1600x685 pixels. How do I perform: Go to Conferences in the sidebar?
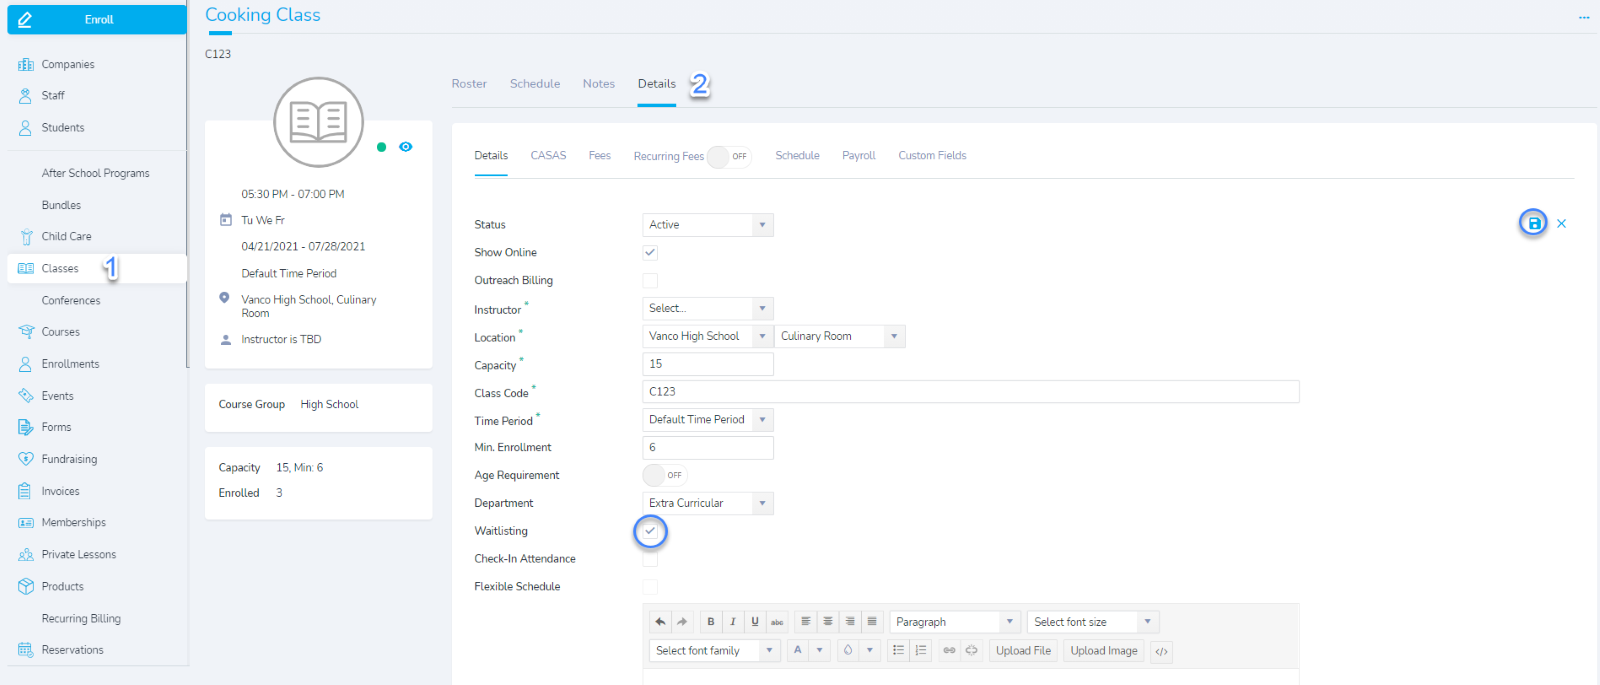point(71,300)
